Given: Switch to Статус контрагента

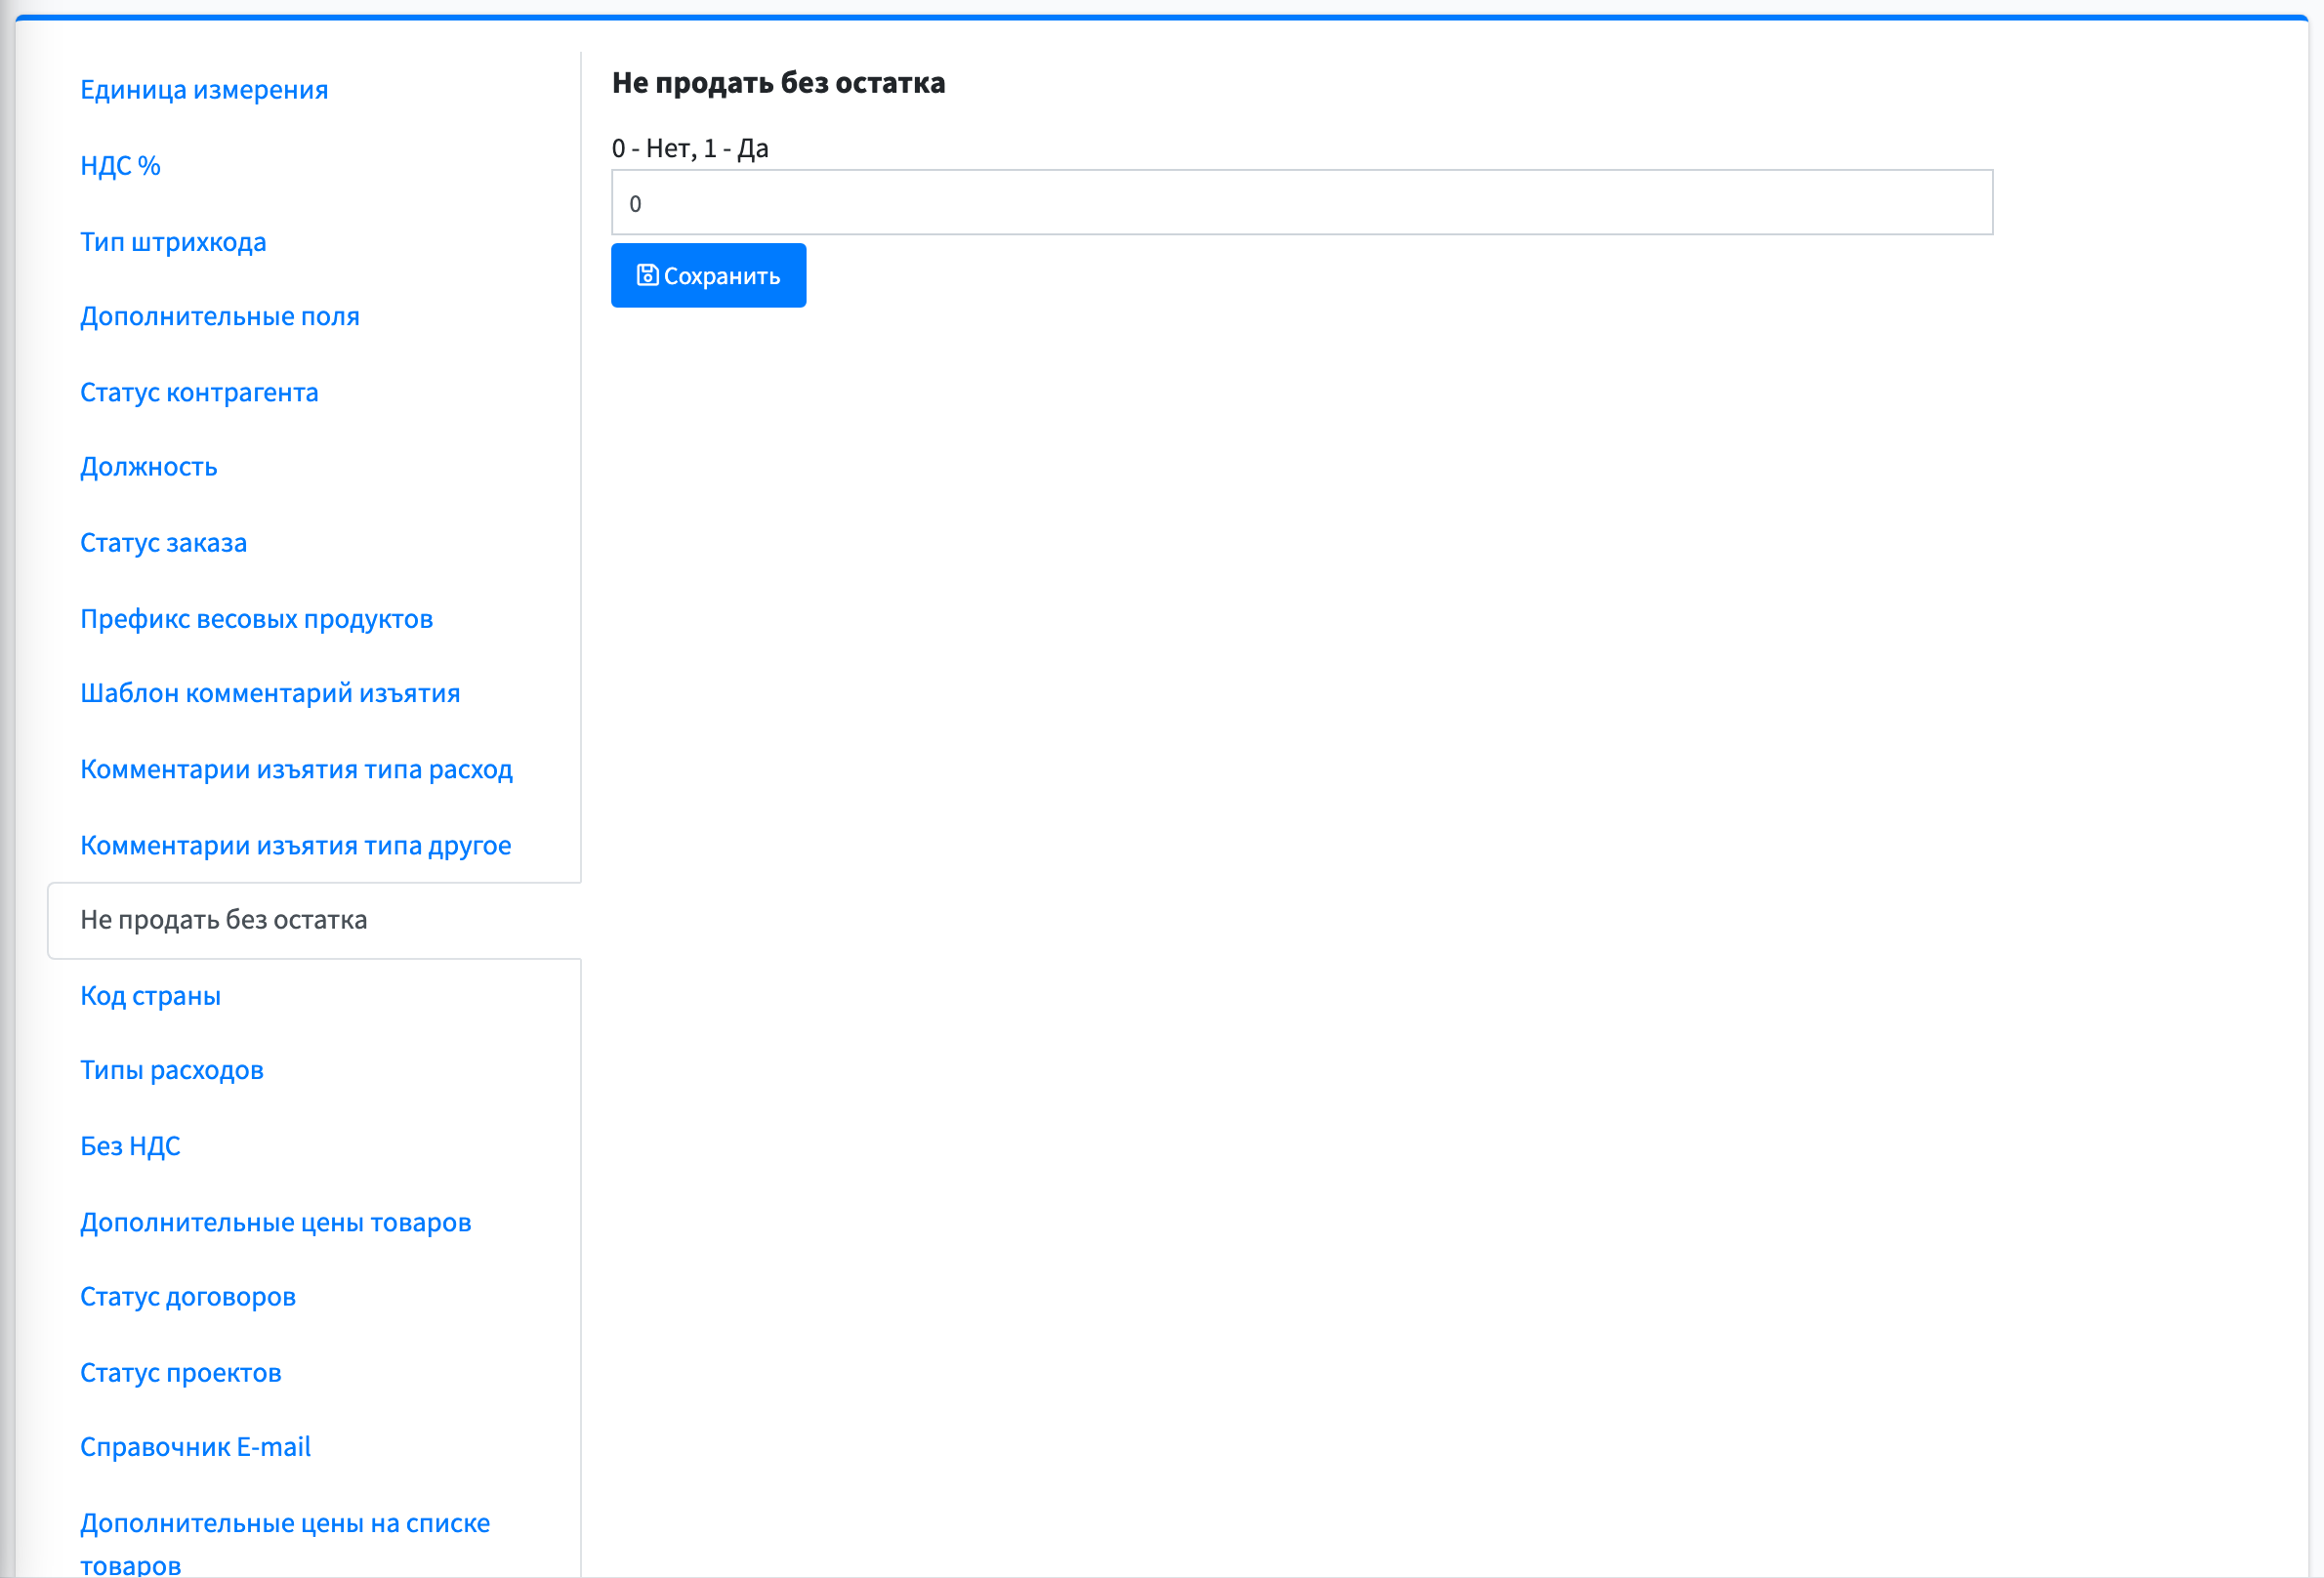Looking at the screenshot, I should (199, 392).
